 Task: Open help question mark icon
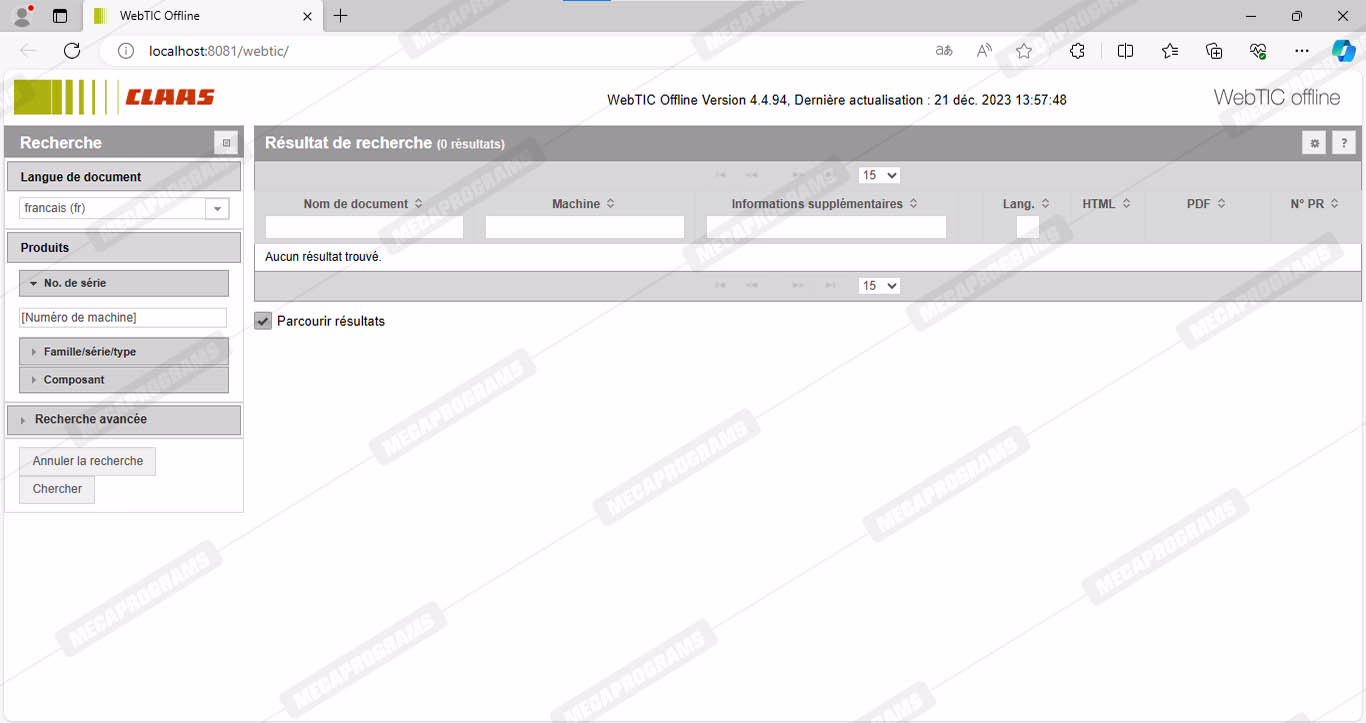tap(1344, 143)
